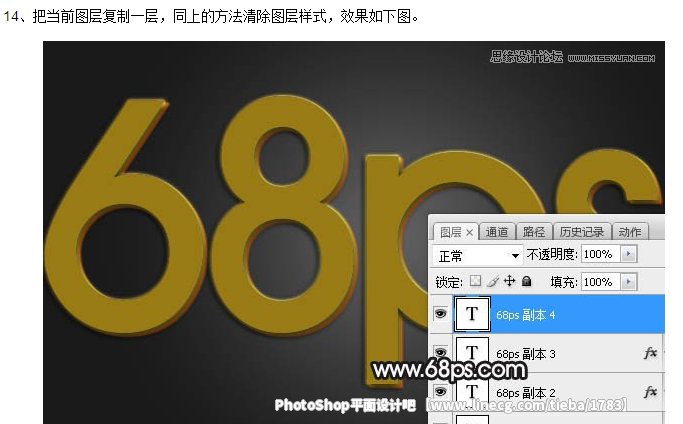Switch to the 通道 tab
683x424 pixels.
(x=497, y=232)
